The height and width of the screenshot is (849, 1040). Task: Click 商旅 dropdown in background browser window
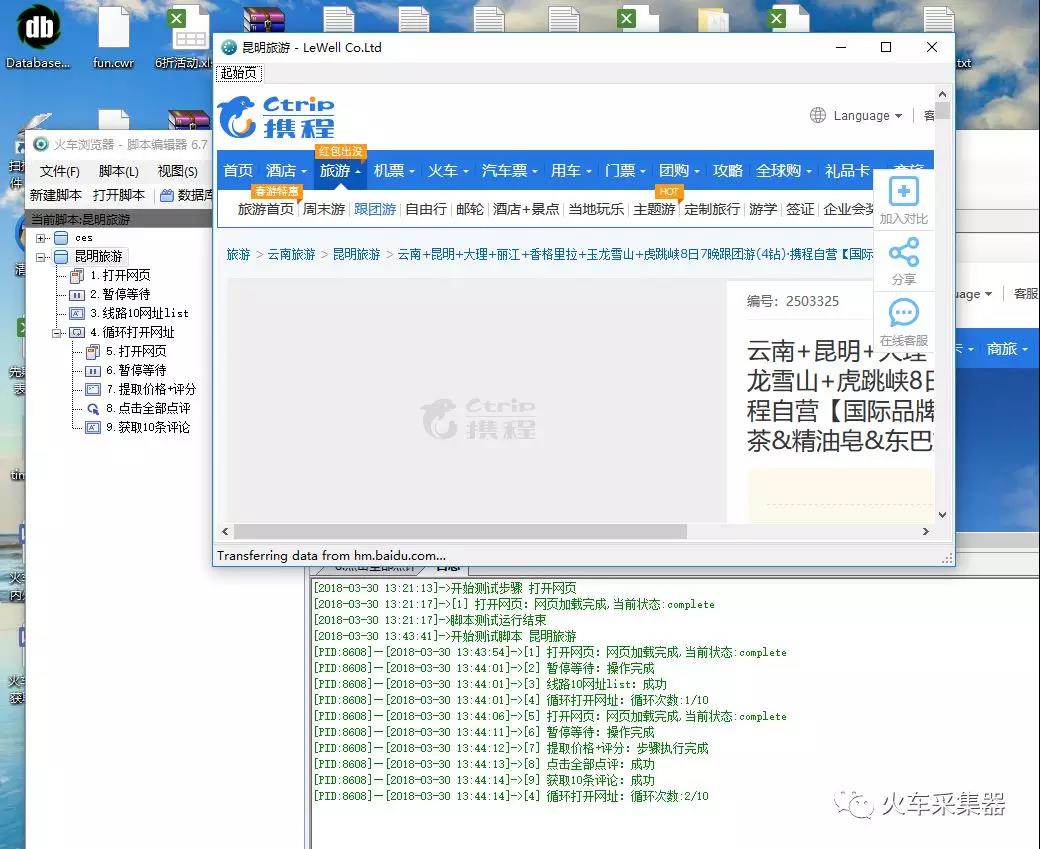click(x=1006, y=348)
